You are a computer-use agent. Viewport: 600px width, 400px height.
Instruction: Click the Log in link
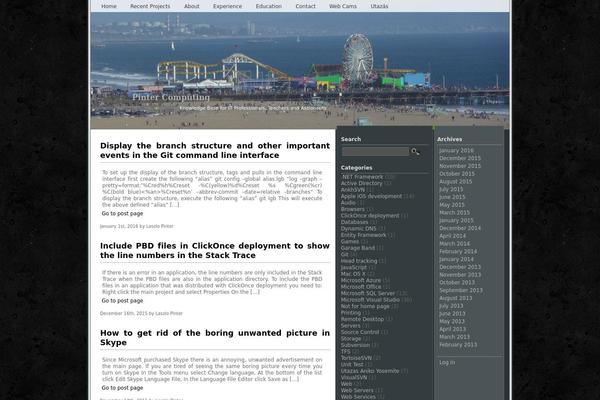447,362
